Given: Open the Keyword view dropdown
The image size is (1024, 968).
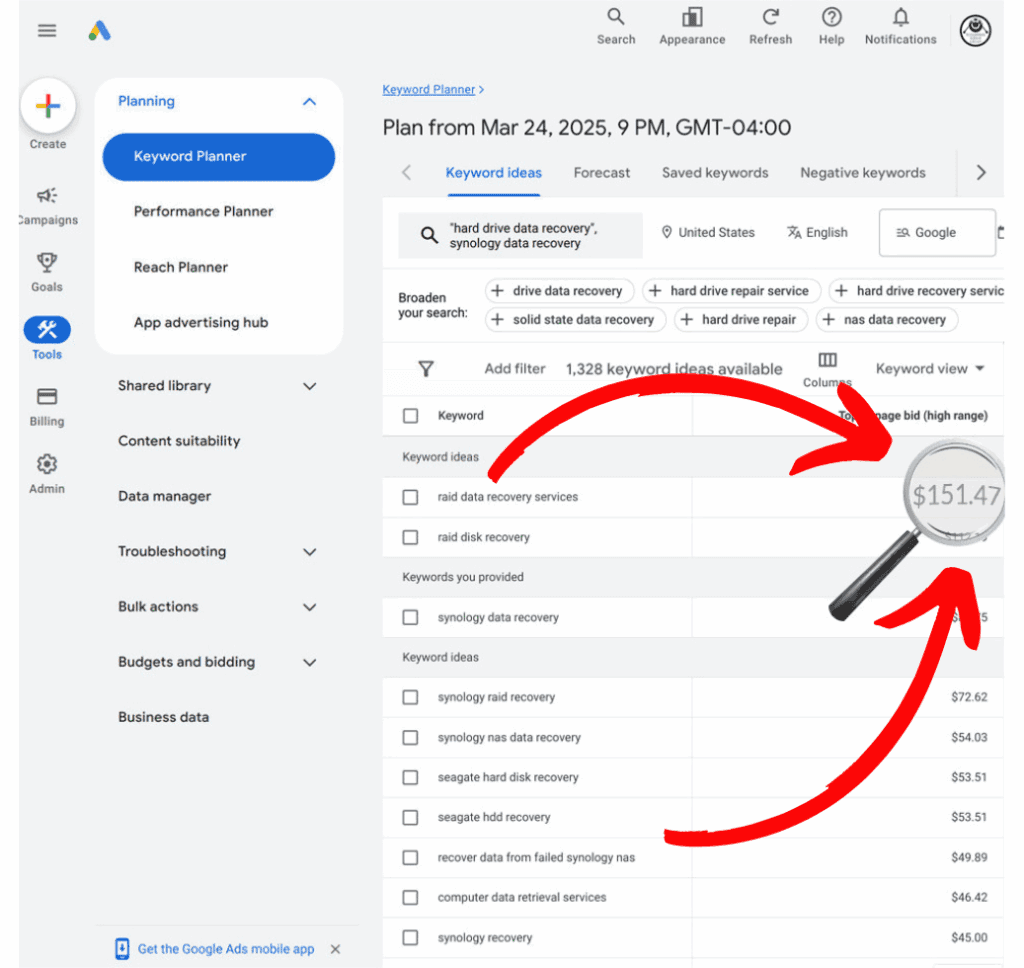Looking at the screenshot, I should click(929, 368).
